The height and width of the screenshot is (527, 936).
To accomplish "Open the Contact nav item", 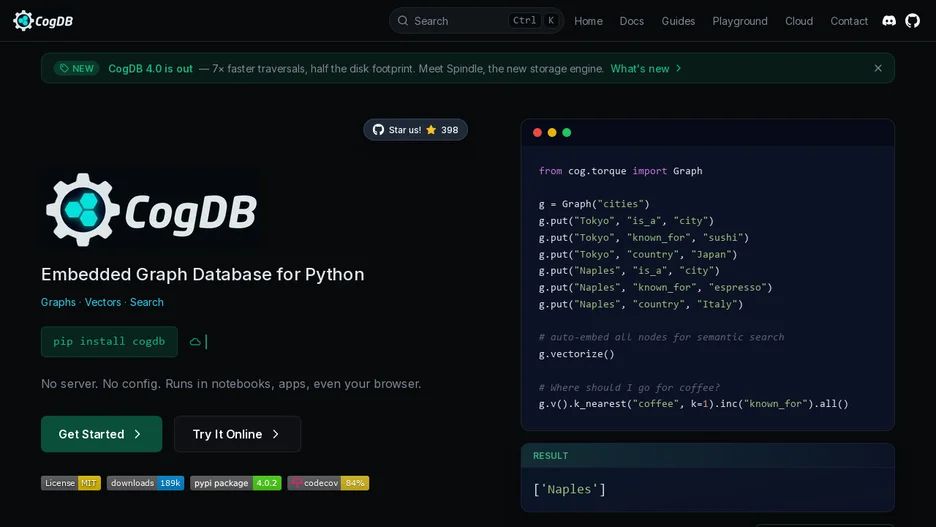I will pos(849,21).
